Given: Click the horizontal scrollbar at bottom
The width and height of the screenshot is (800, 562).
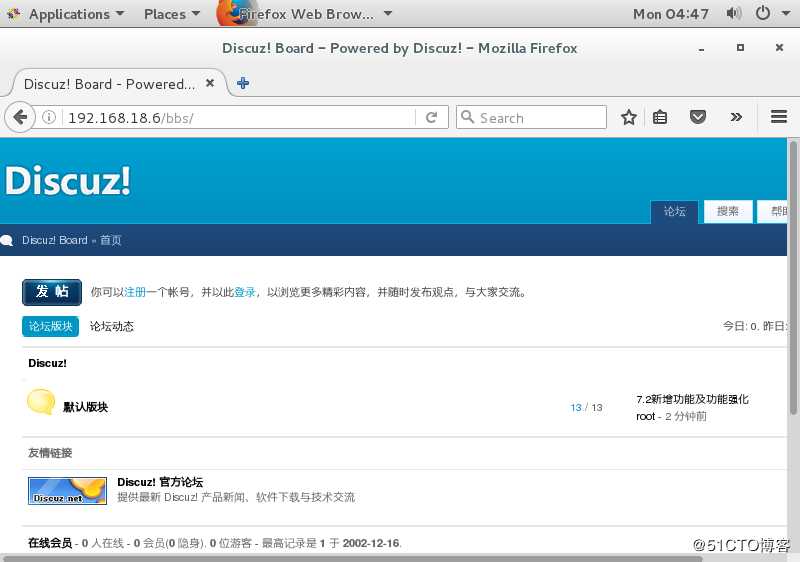Looking at the screenshot, I should tap(352, 558).
